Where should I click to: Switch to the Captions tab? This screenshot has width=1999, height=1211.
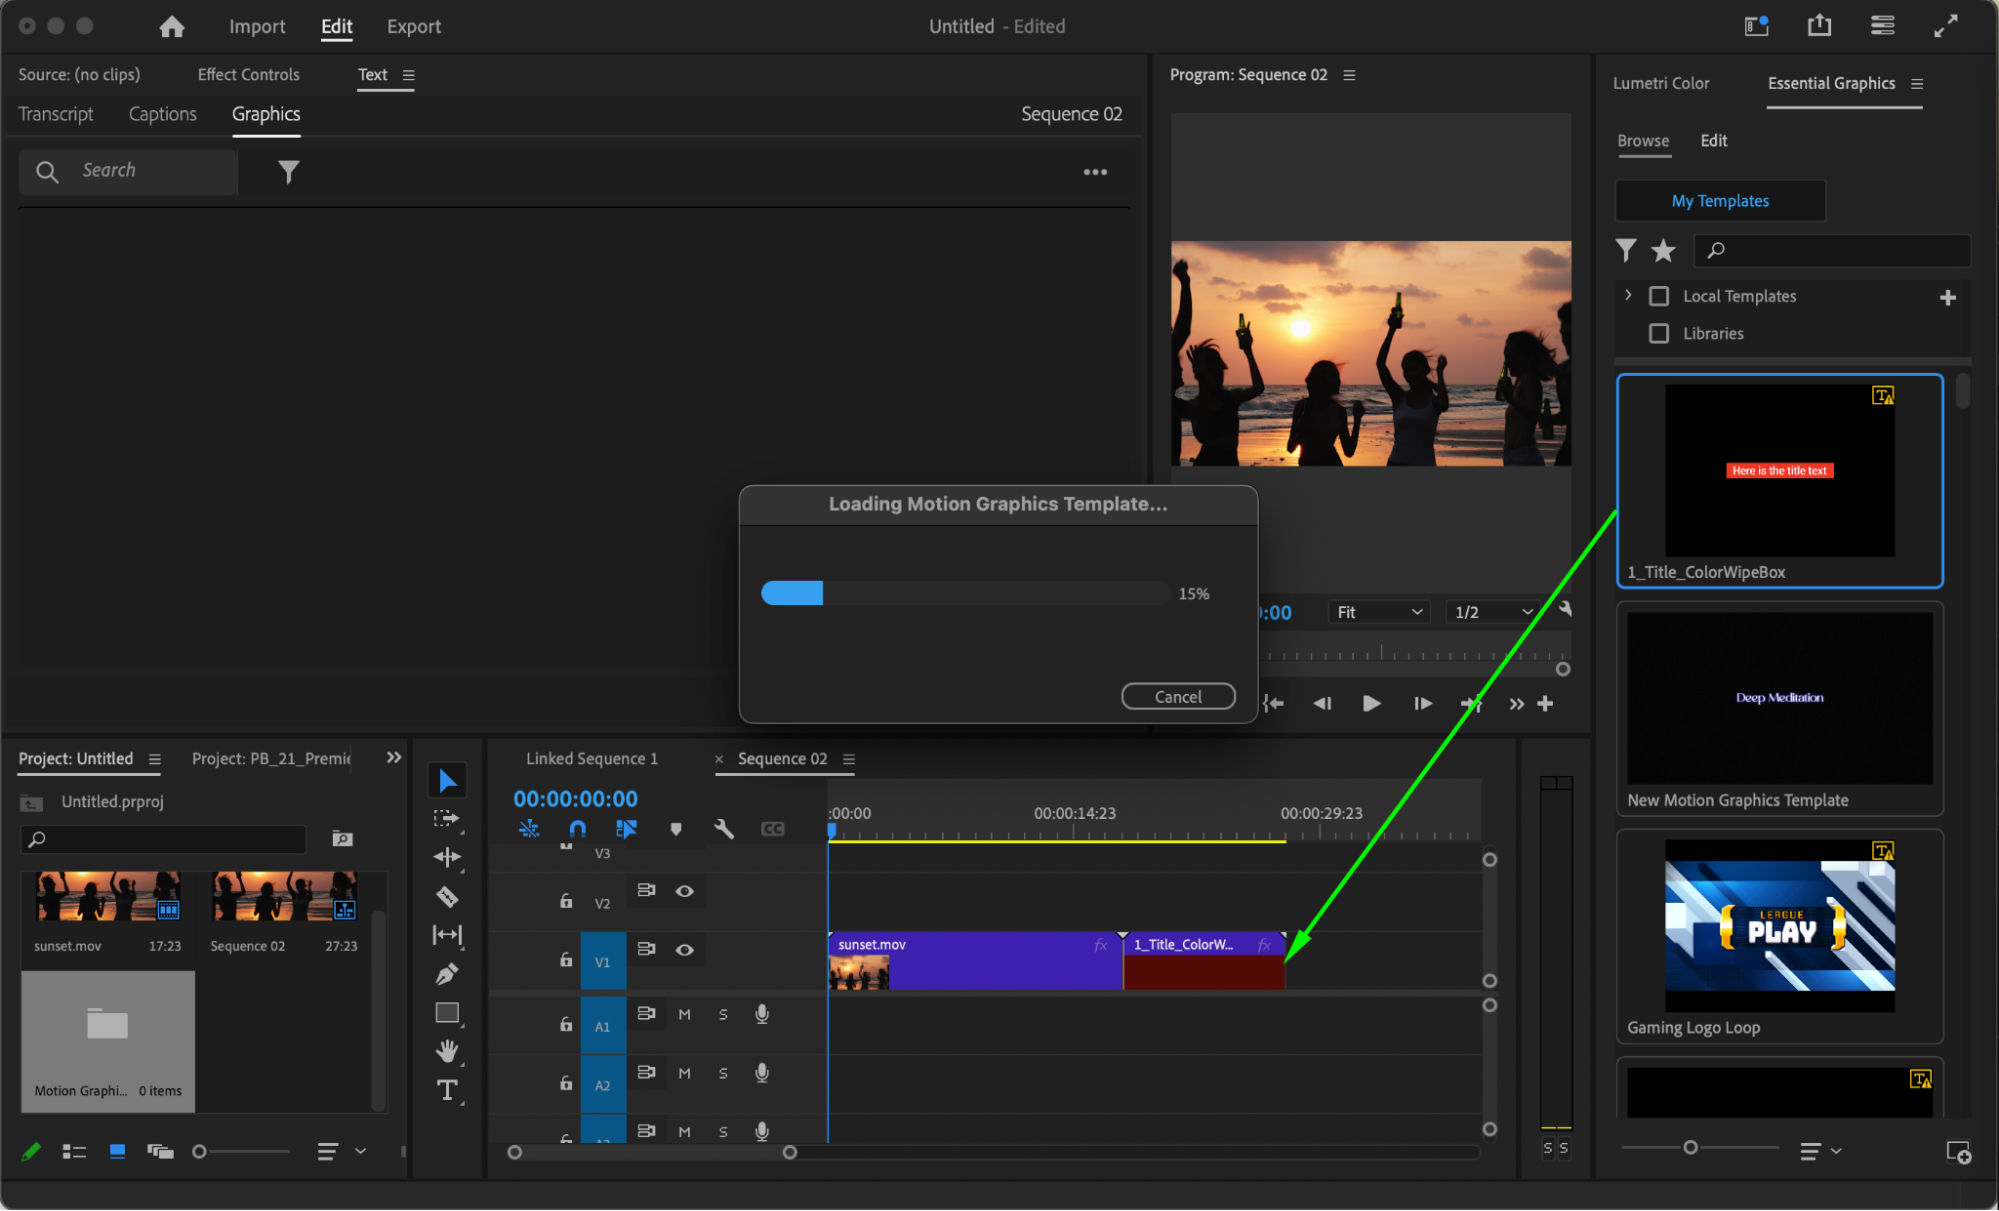tap(162, 114)
